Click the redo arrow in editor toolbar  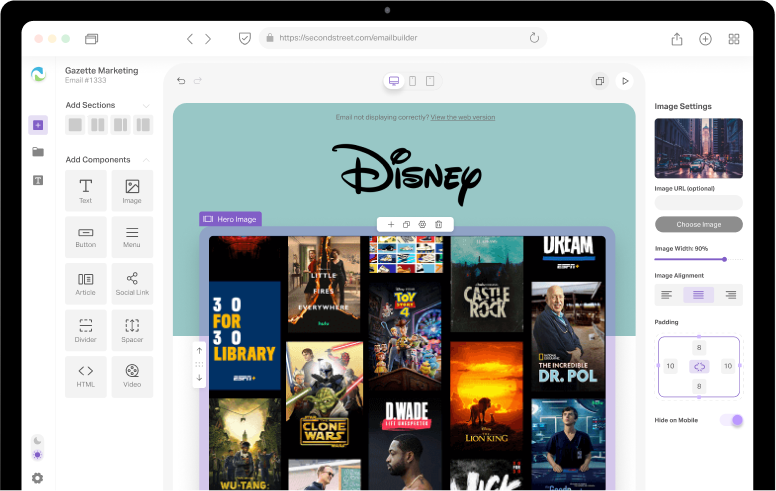197,81
